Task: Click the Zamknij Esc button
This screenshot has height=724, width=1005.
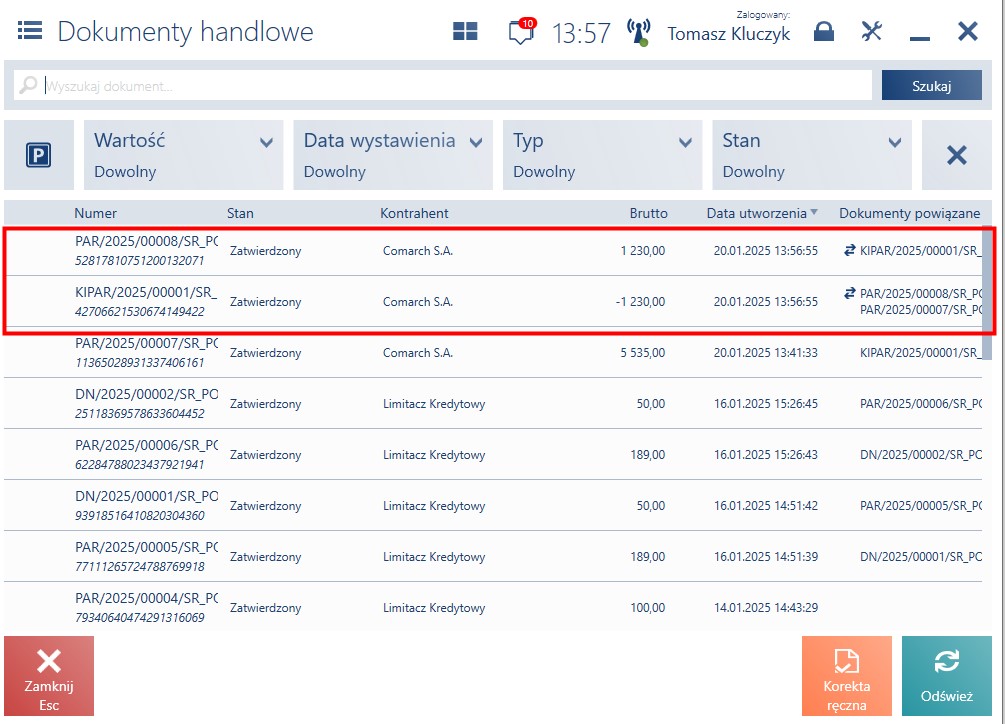Action: (x=49, y=676)
